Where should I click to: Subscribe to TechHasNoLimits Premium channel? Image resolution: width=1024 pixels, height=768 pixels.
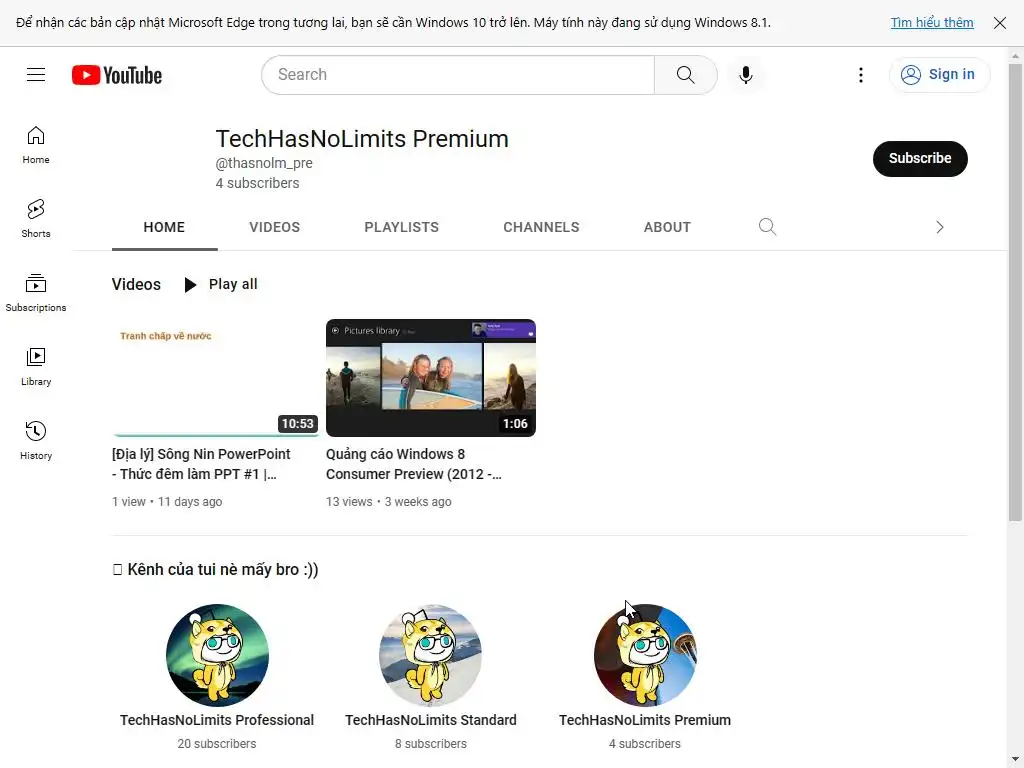coord(920,158)
